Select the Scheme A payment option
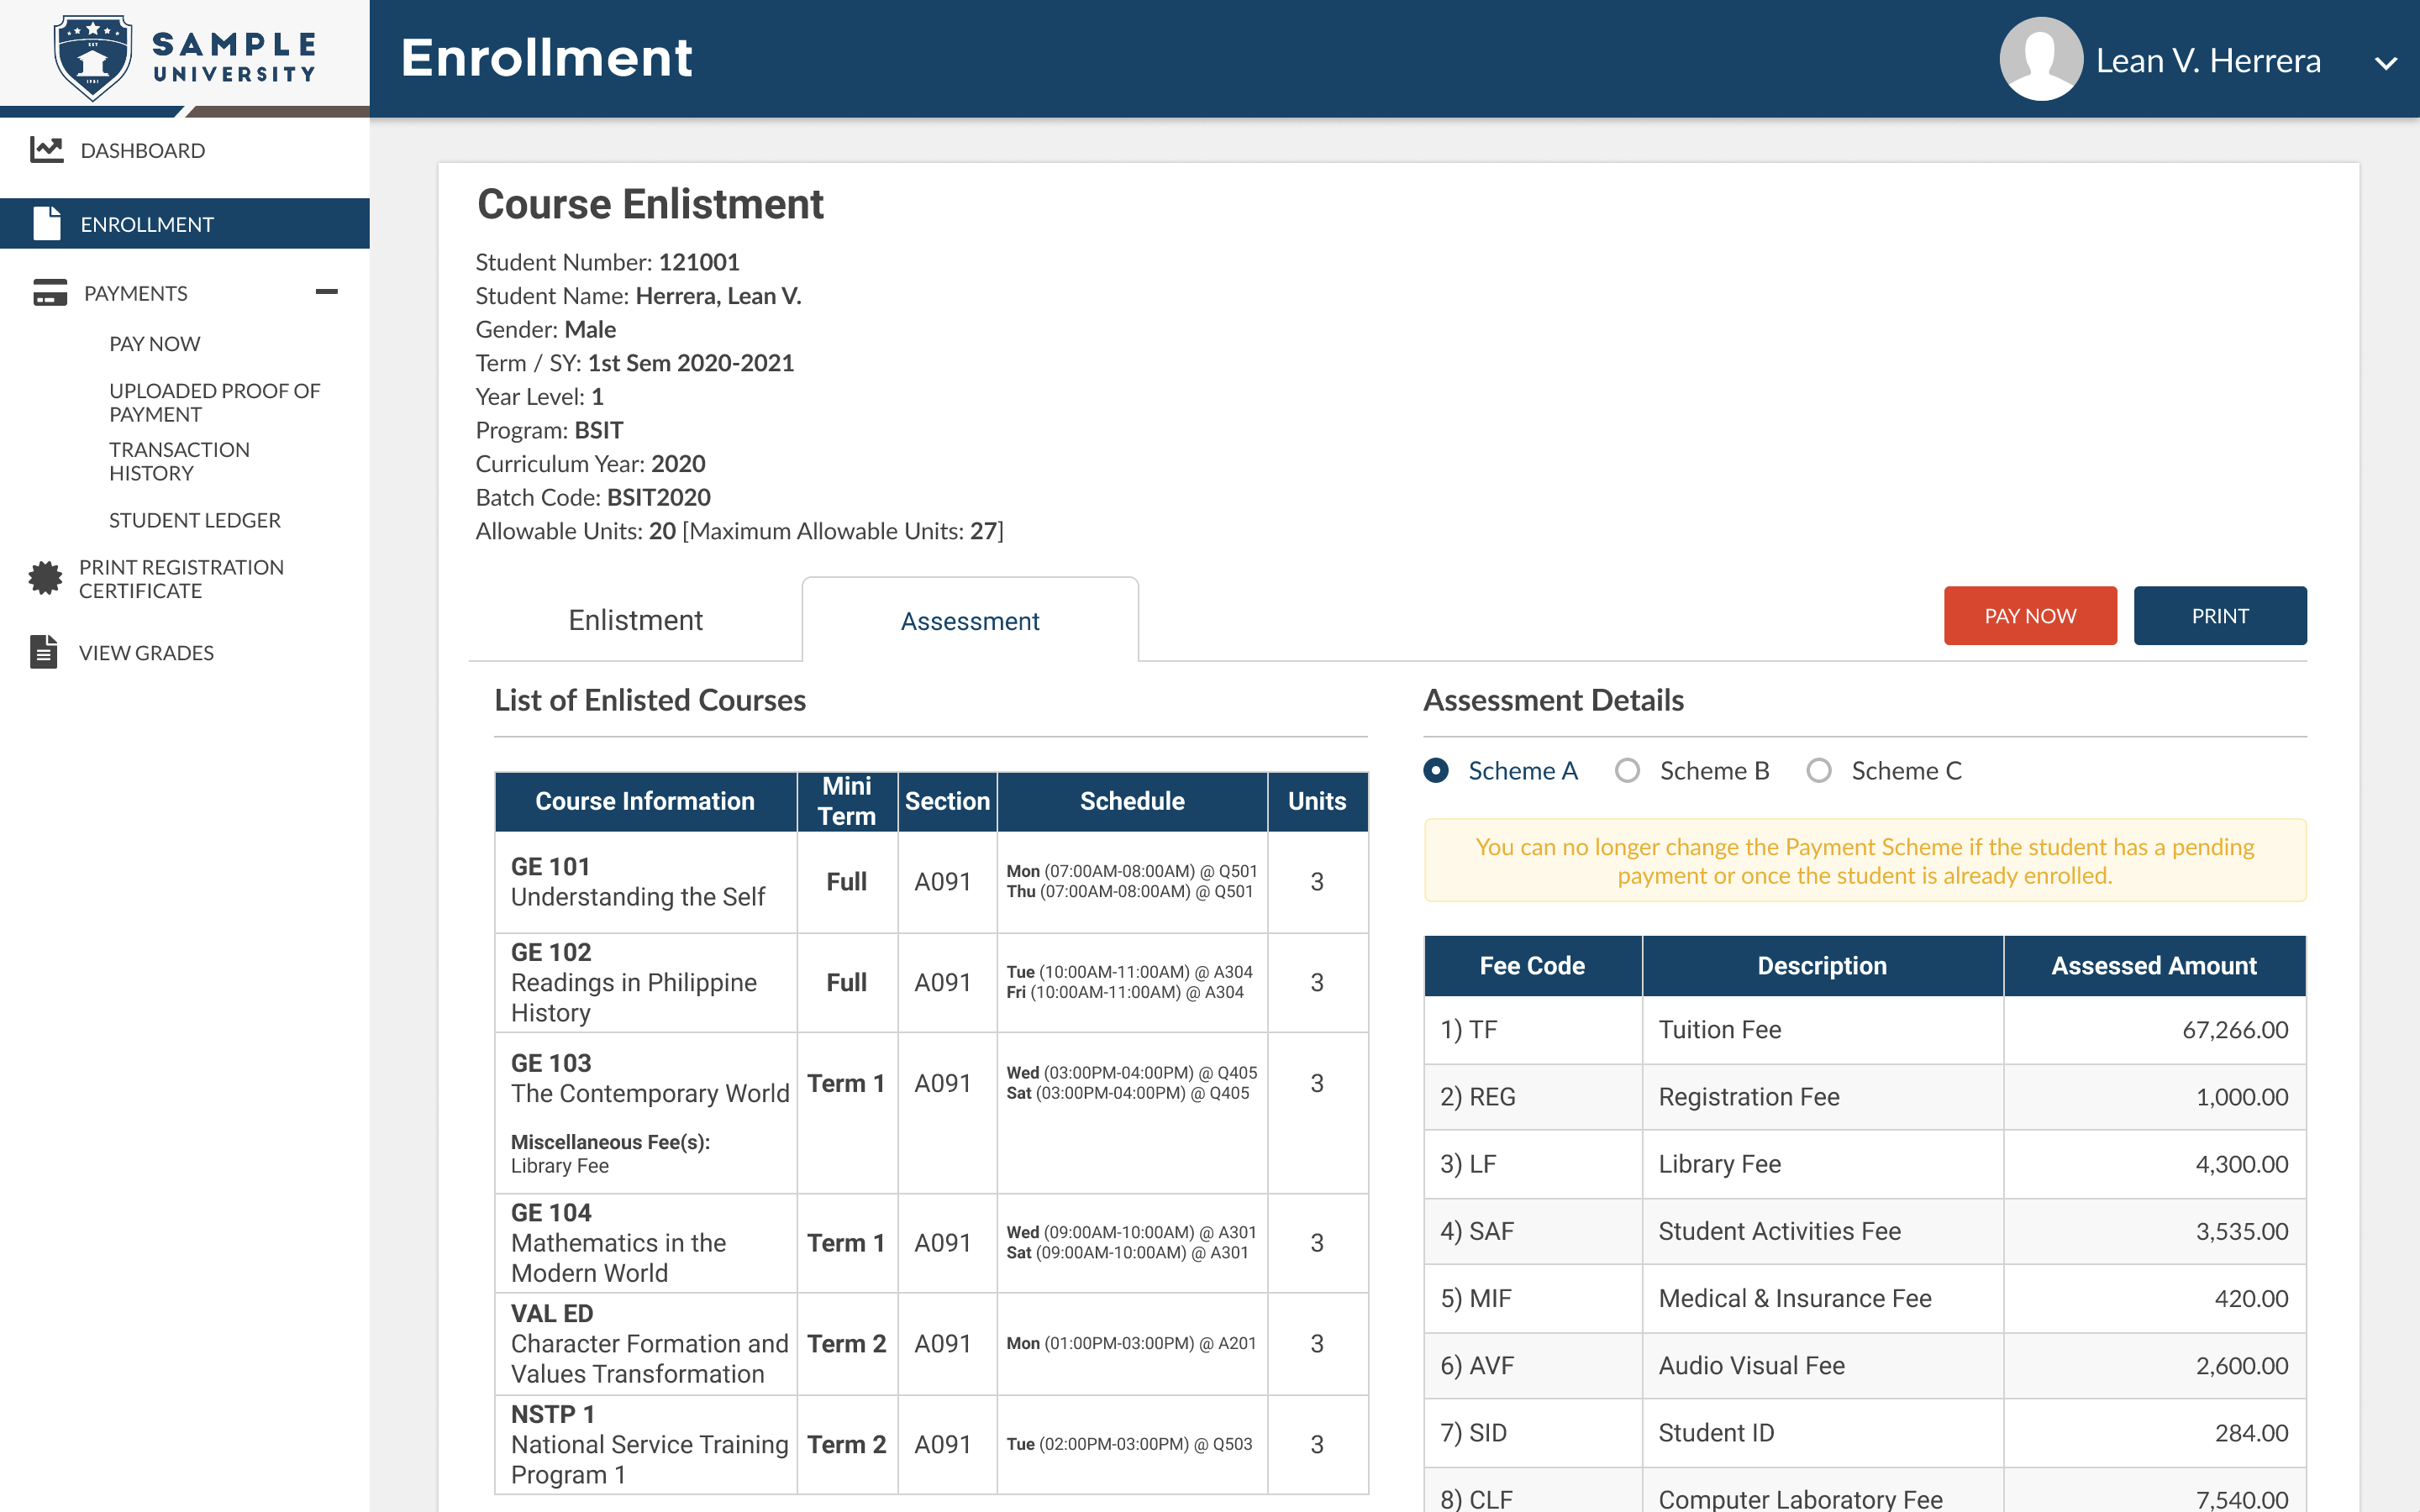Screen dimensions: 2420x1512 pyautogui.click(x=1436, y=770)
